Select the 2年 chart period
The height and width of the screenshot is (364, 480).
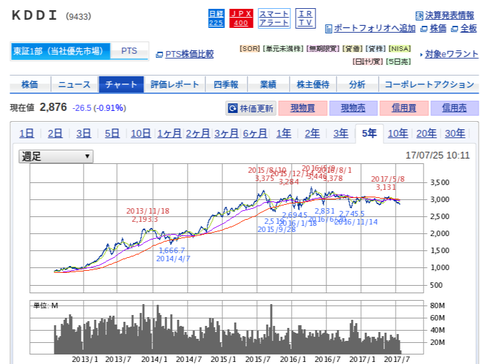pos(312,134)
